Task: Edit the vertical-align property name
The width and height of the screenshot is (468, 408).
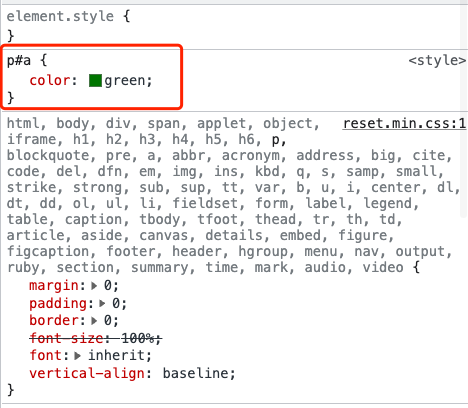Action: [x=87, y=373]
